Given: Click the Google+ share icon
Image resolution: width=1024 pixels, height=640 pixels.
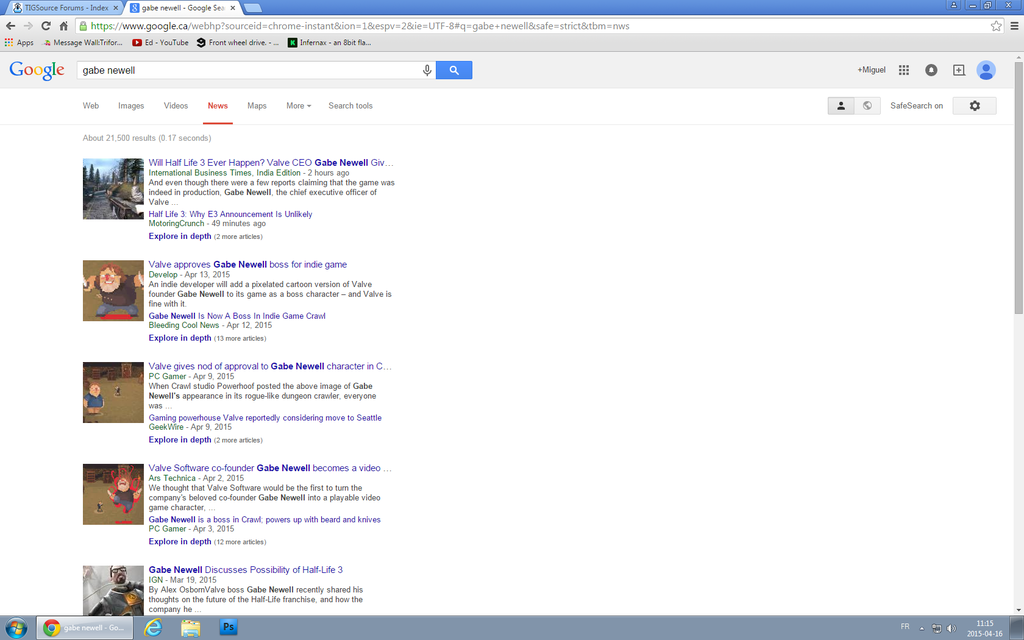Looking at the screenshot, I should click(x=958, y=70).
